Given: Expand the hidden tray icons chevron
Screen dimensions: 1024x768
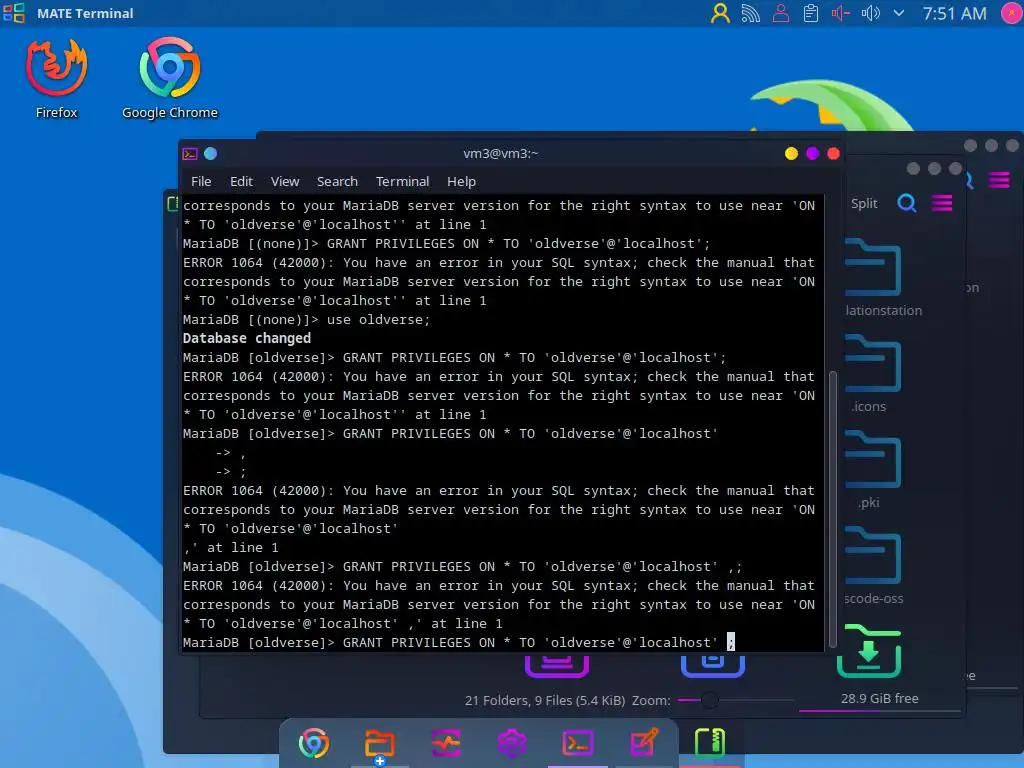Looking at the screenshot, I should (899, 13).
